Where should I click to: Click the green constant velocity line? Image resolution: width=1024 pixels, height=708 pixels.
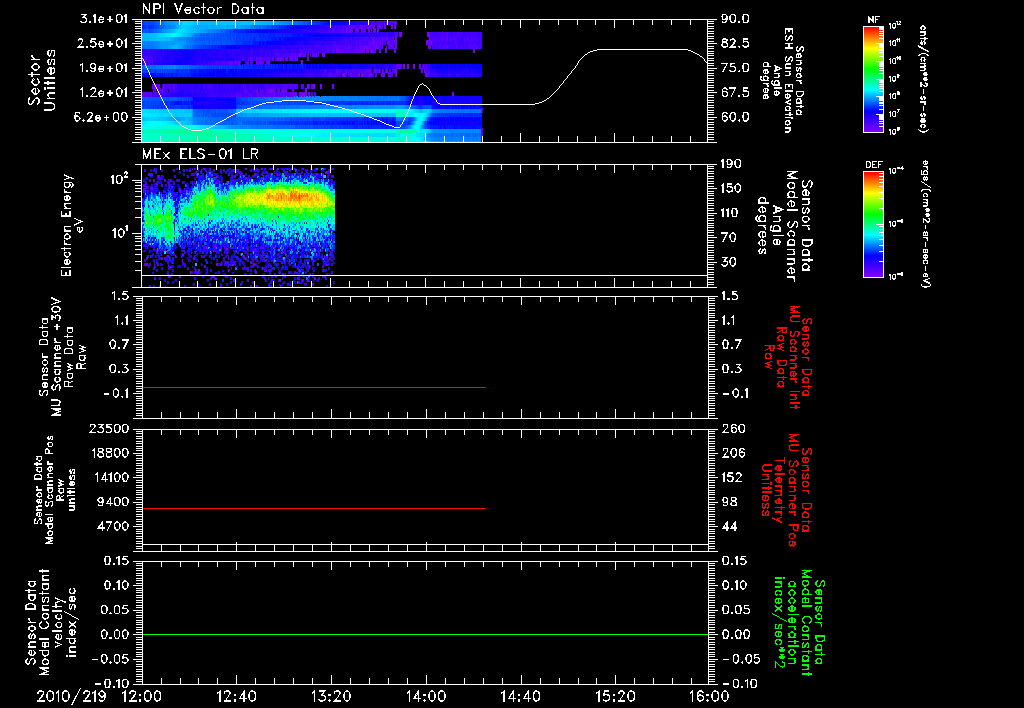pos(425,634)
